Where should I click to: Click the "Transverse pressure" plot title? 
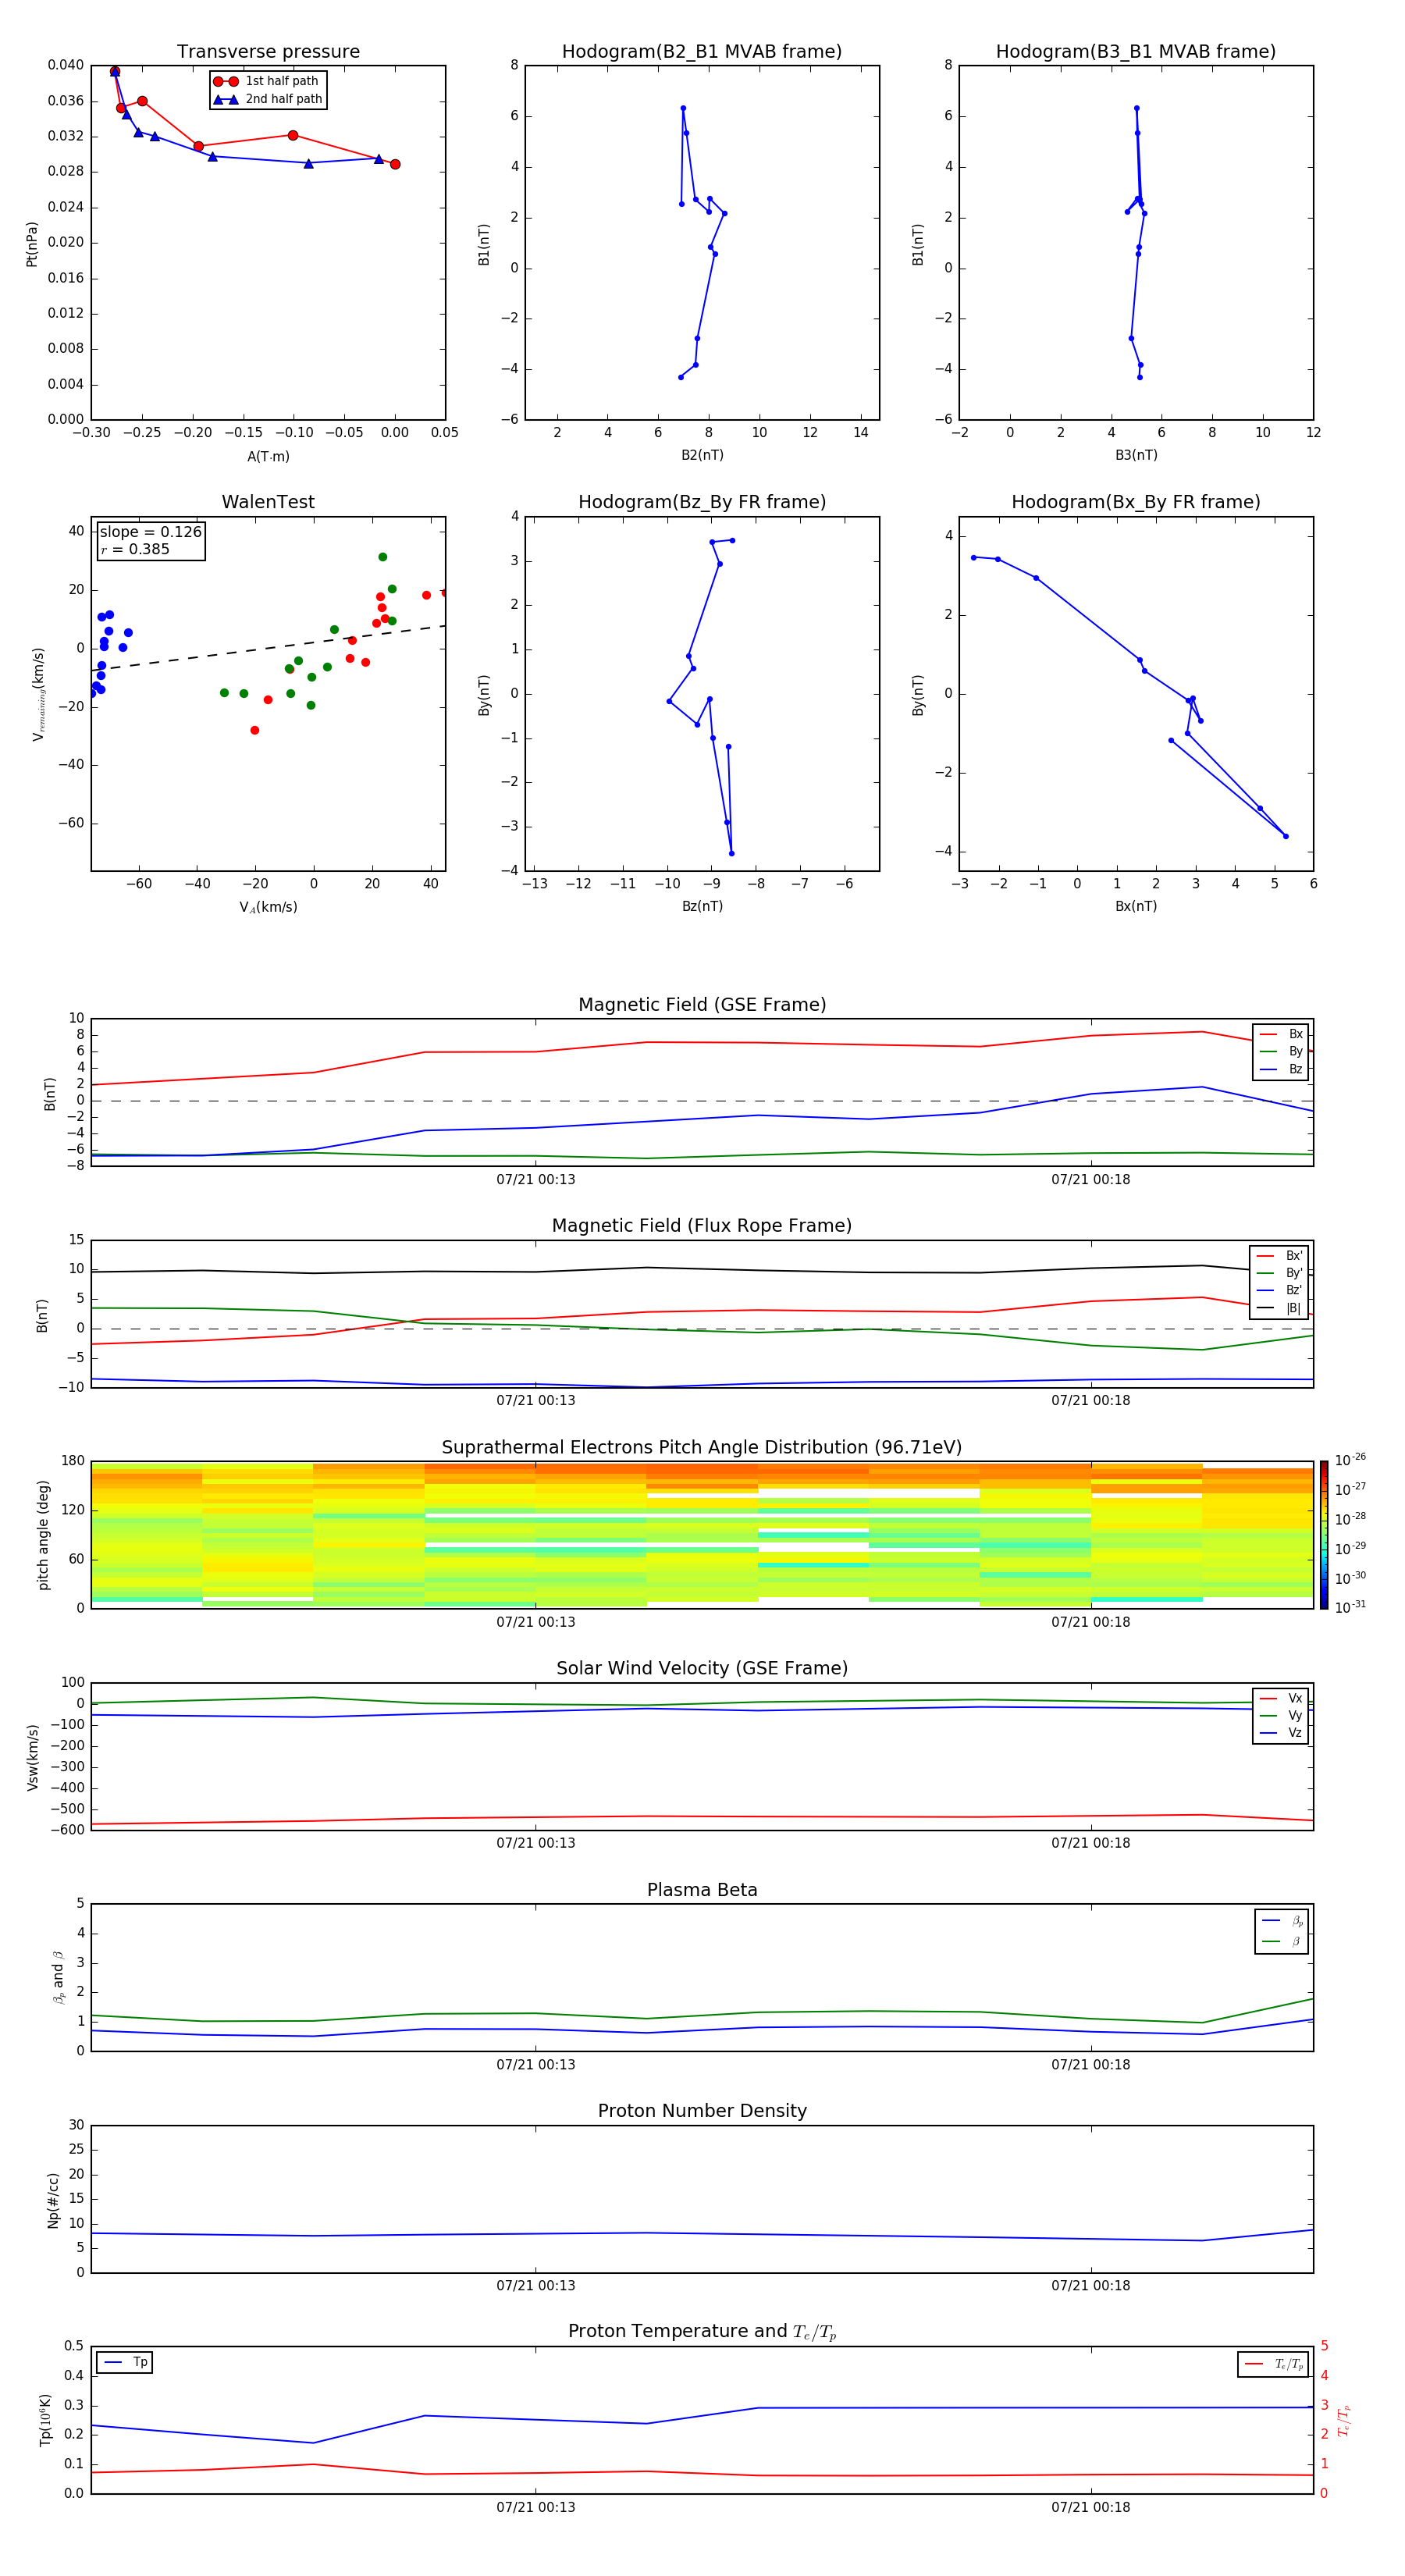click(x=268, y=52)
